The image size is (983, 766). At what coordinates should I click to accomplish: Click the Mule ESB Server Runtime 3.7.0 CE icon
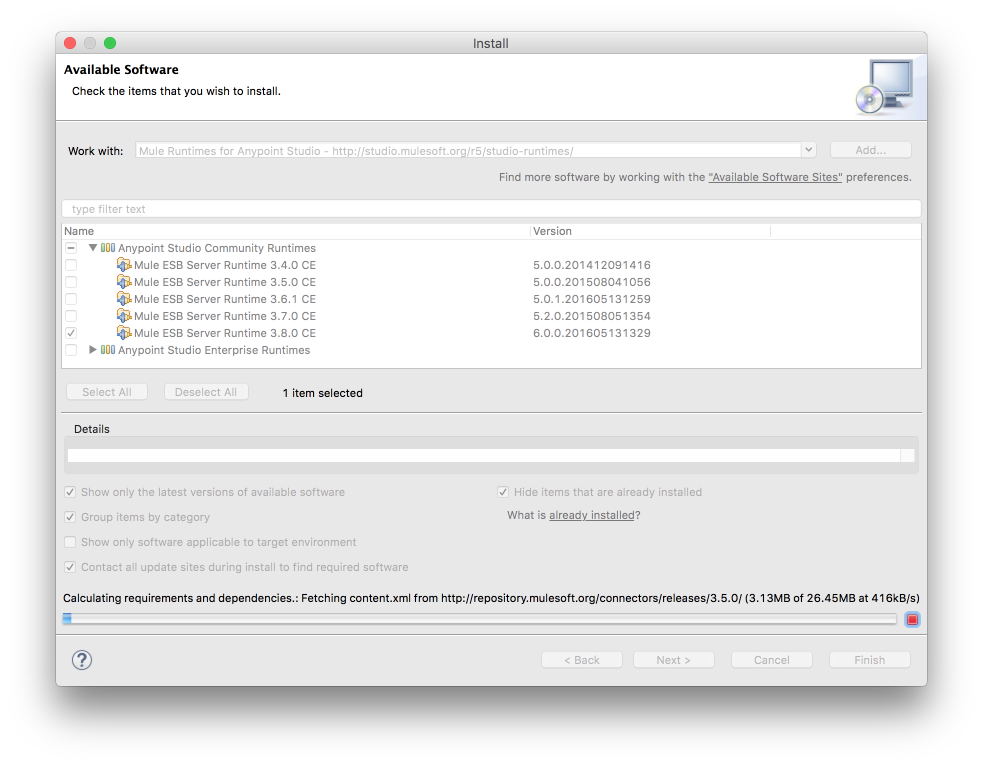pos(124,315)
